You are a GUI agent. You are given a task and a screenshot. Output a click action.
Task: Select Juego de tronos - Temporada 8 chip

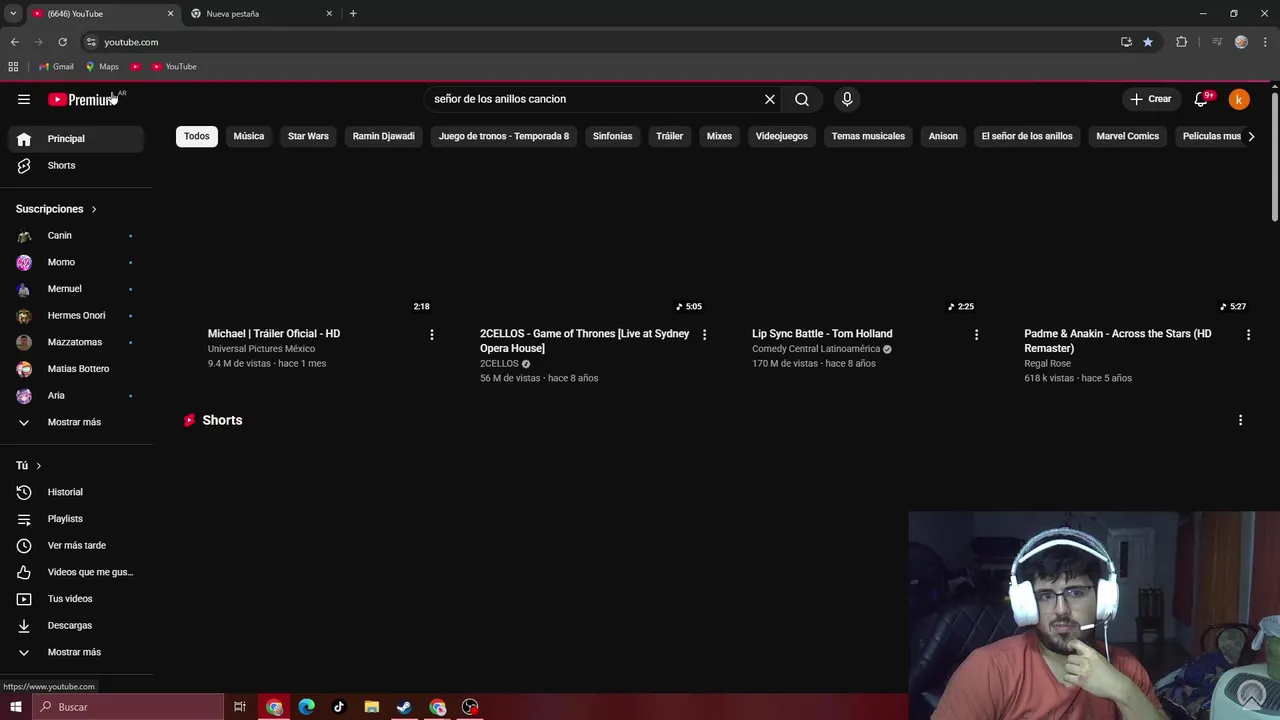504,136
